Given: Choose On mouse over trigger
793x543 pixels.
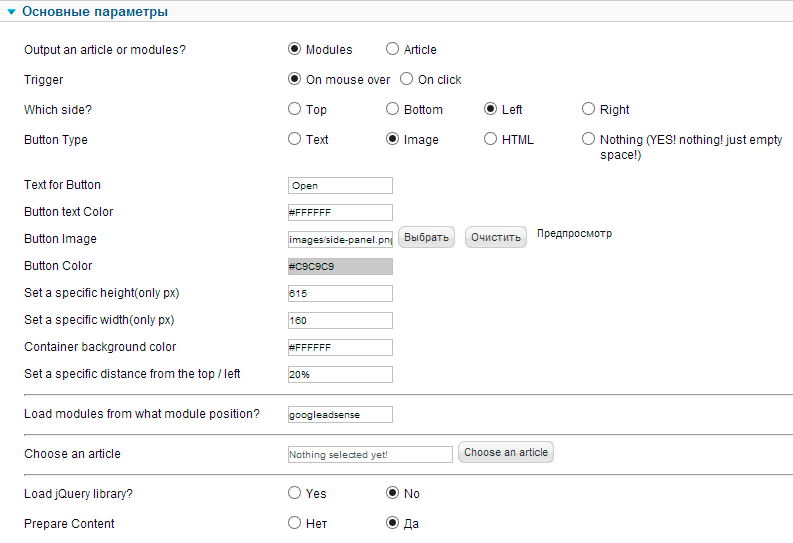Looking at the screenshot, I should tap(294, 79).
